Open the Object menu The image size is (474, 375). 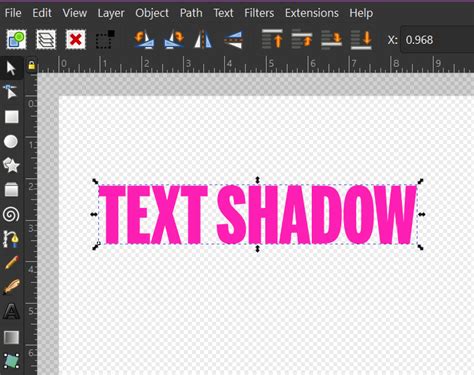click(x=152, y=13)
